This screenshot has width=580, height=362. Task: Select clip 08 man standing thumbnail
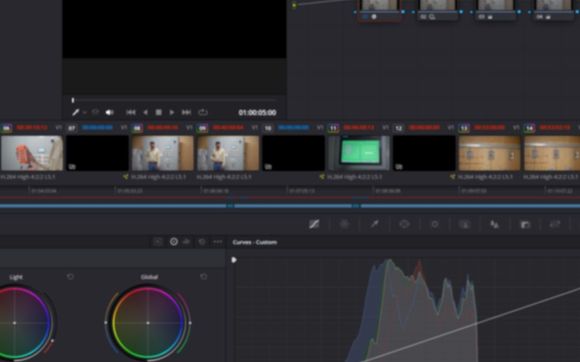click(x=163, y=153)
